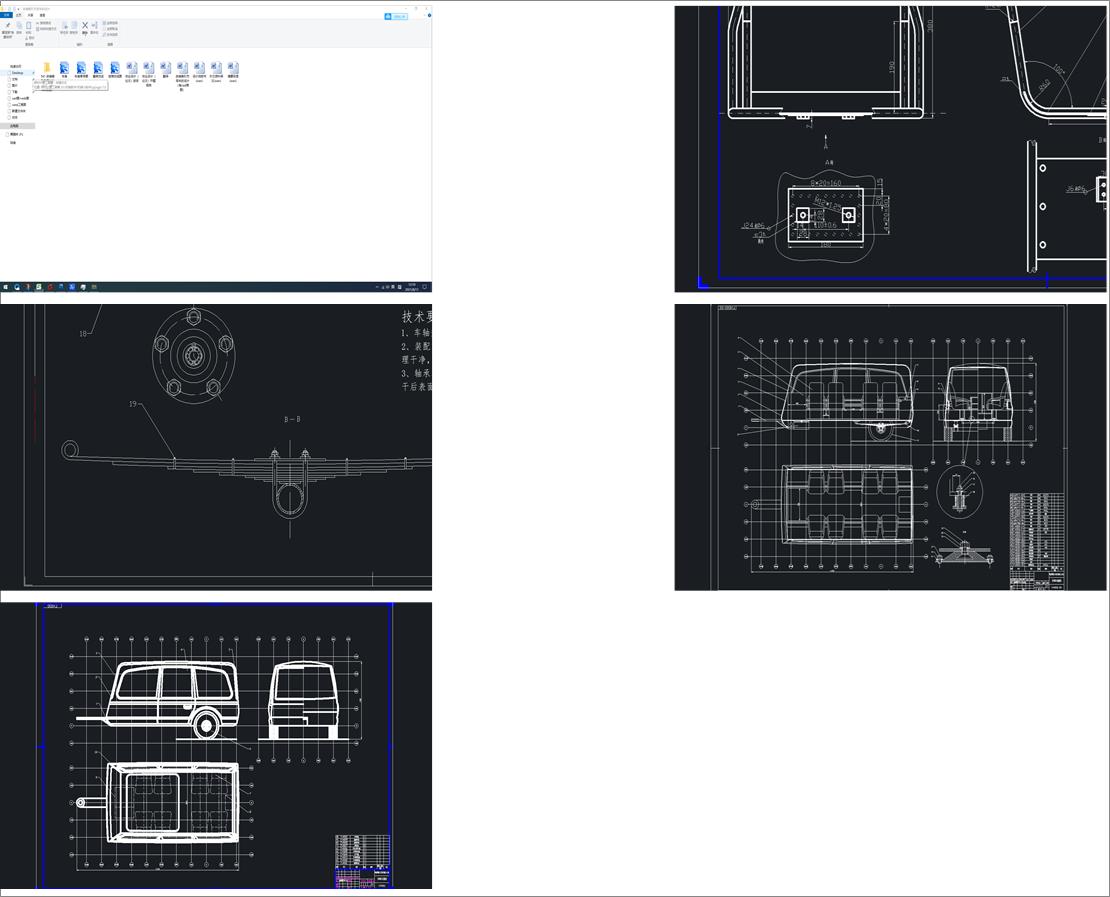Viewport: 1110px width, 897px height.
Task: Click the blue cloud button at Explorer top right
Action: point(396,16)
